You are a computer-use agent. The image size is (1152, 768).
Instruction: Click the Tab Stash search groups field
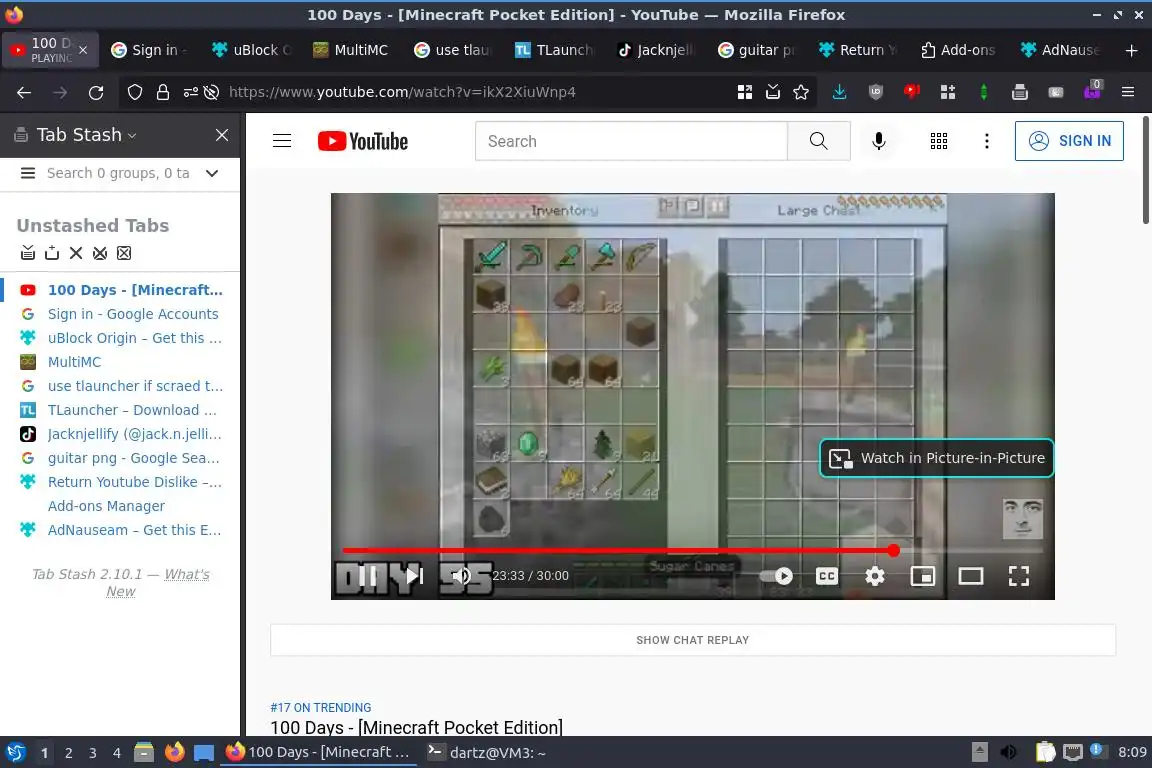coord(118,173)
